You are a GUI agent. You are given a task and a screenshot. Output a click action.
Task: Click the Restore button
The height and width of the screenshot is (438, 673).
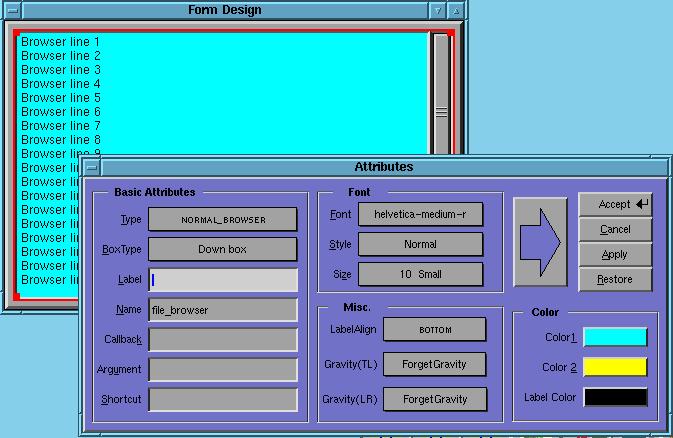615,280
